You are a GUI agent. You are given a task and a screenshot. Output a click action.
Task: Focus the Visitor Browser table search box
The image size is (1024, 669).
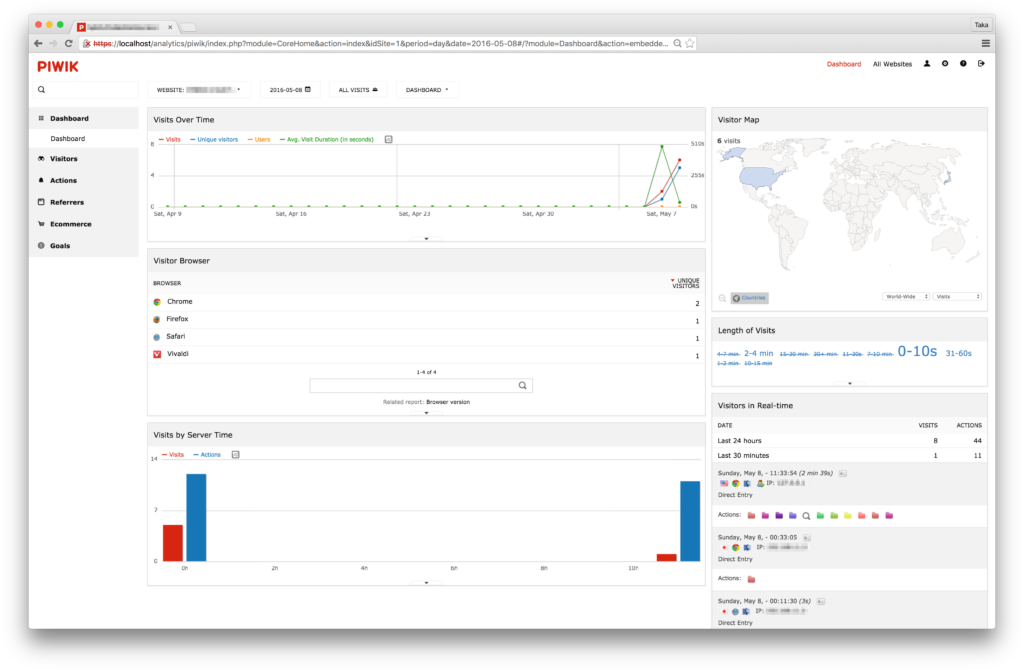tap(421, 385)
